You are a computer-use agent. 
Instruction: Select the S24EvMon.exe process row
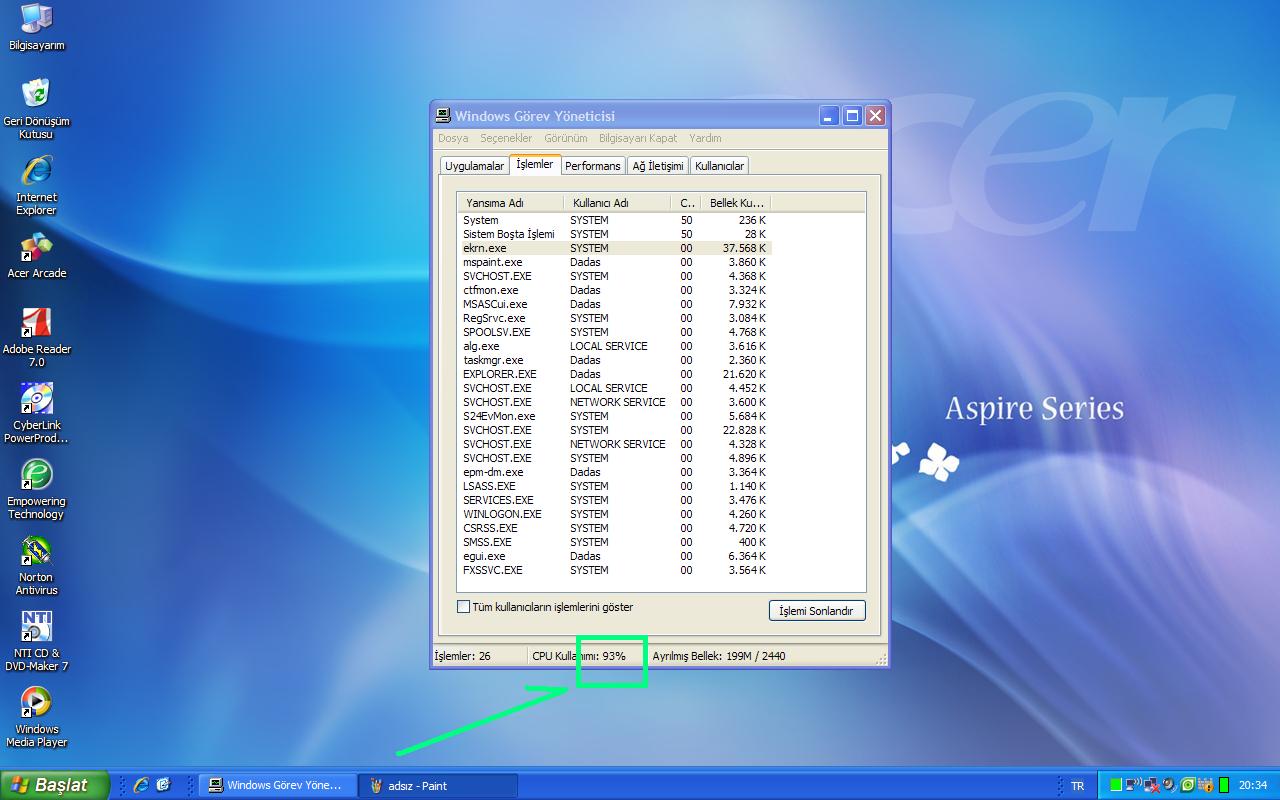tap(615, 416)
